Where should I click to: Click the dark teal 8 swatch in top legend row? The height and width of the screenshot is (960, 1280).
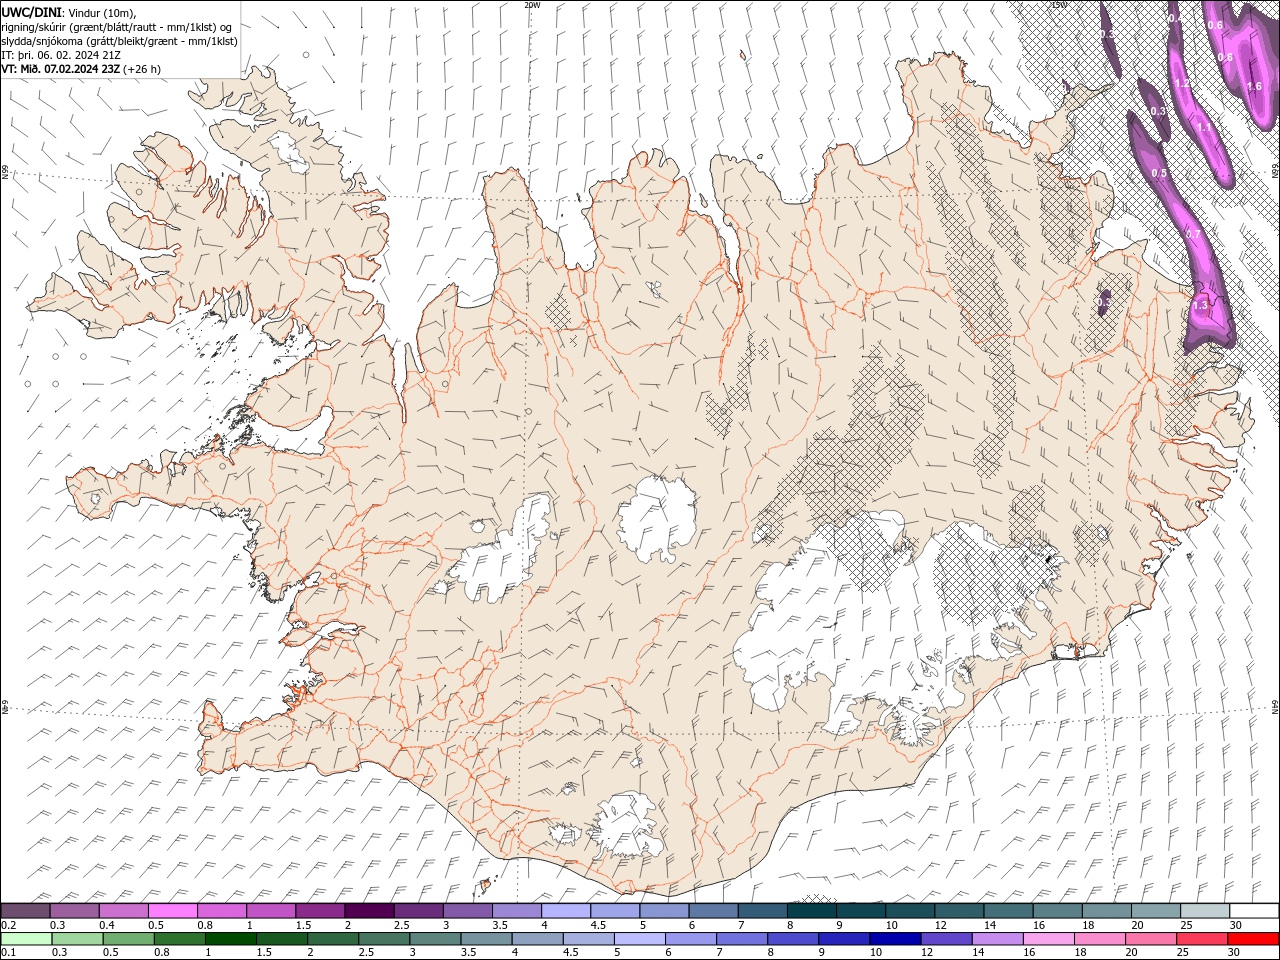(x=812, y=911)
